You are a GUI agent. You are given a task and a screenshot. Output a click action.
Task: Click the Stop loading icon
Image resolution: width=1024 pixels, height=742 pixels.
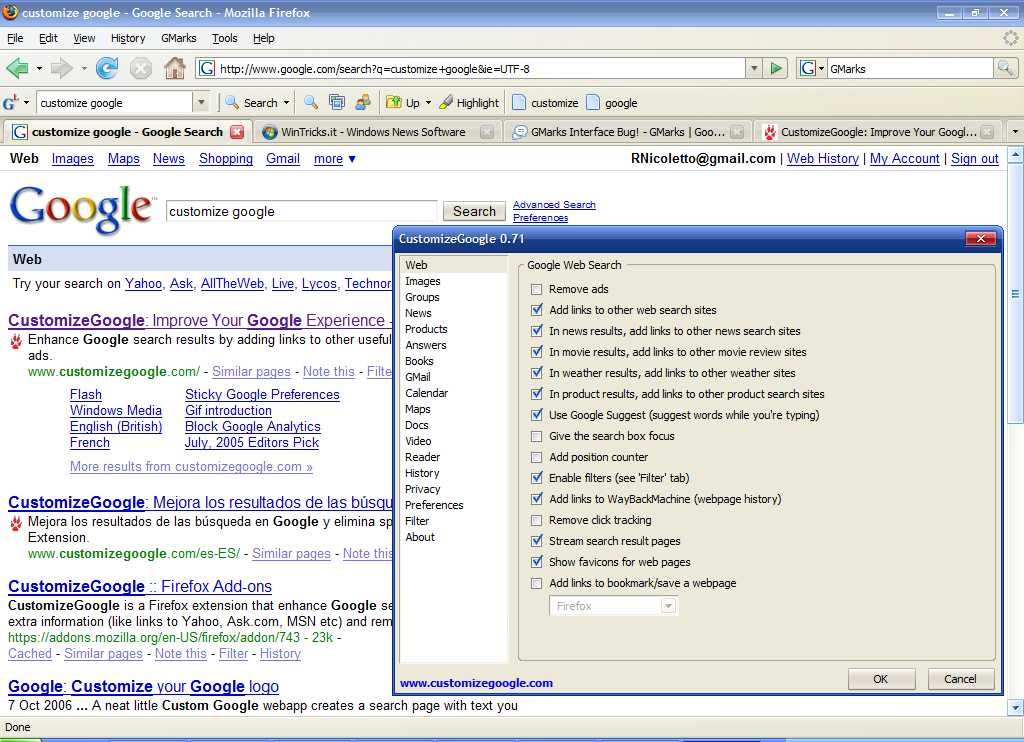click(140, 68)
